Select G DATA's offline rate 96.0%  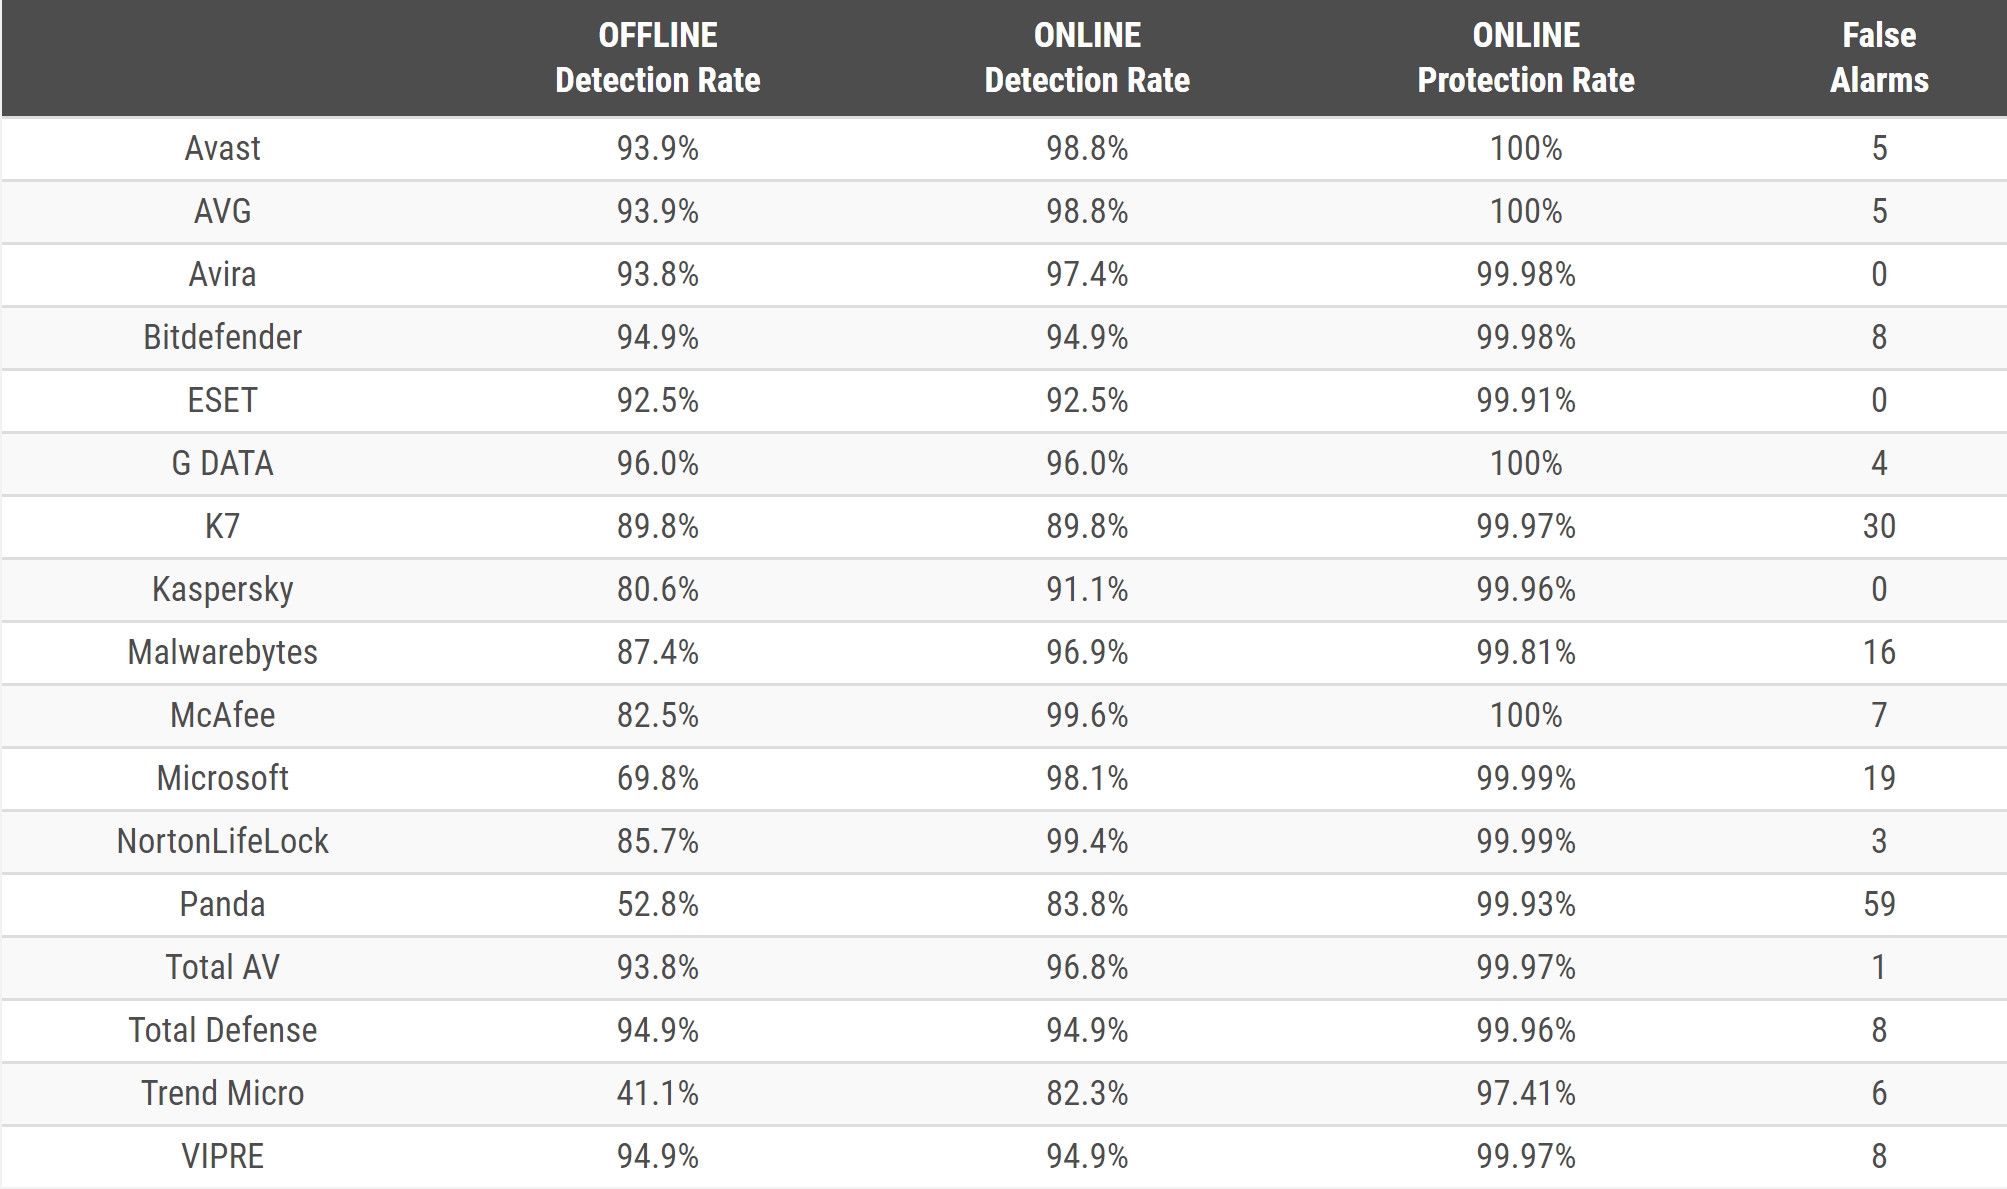point(657,464)
